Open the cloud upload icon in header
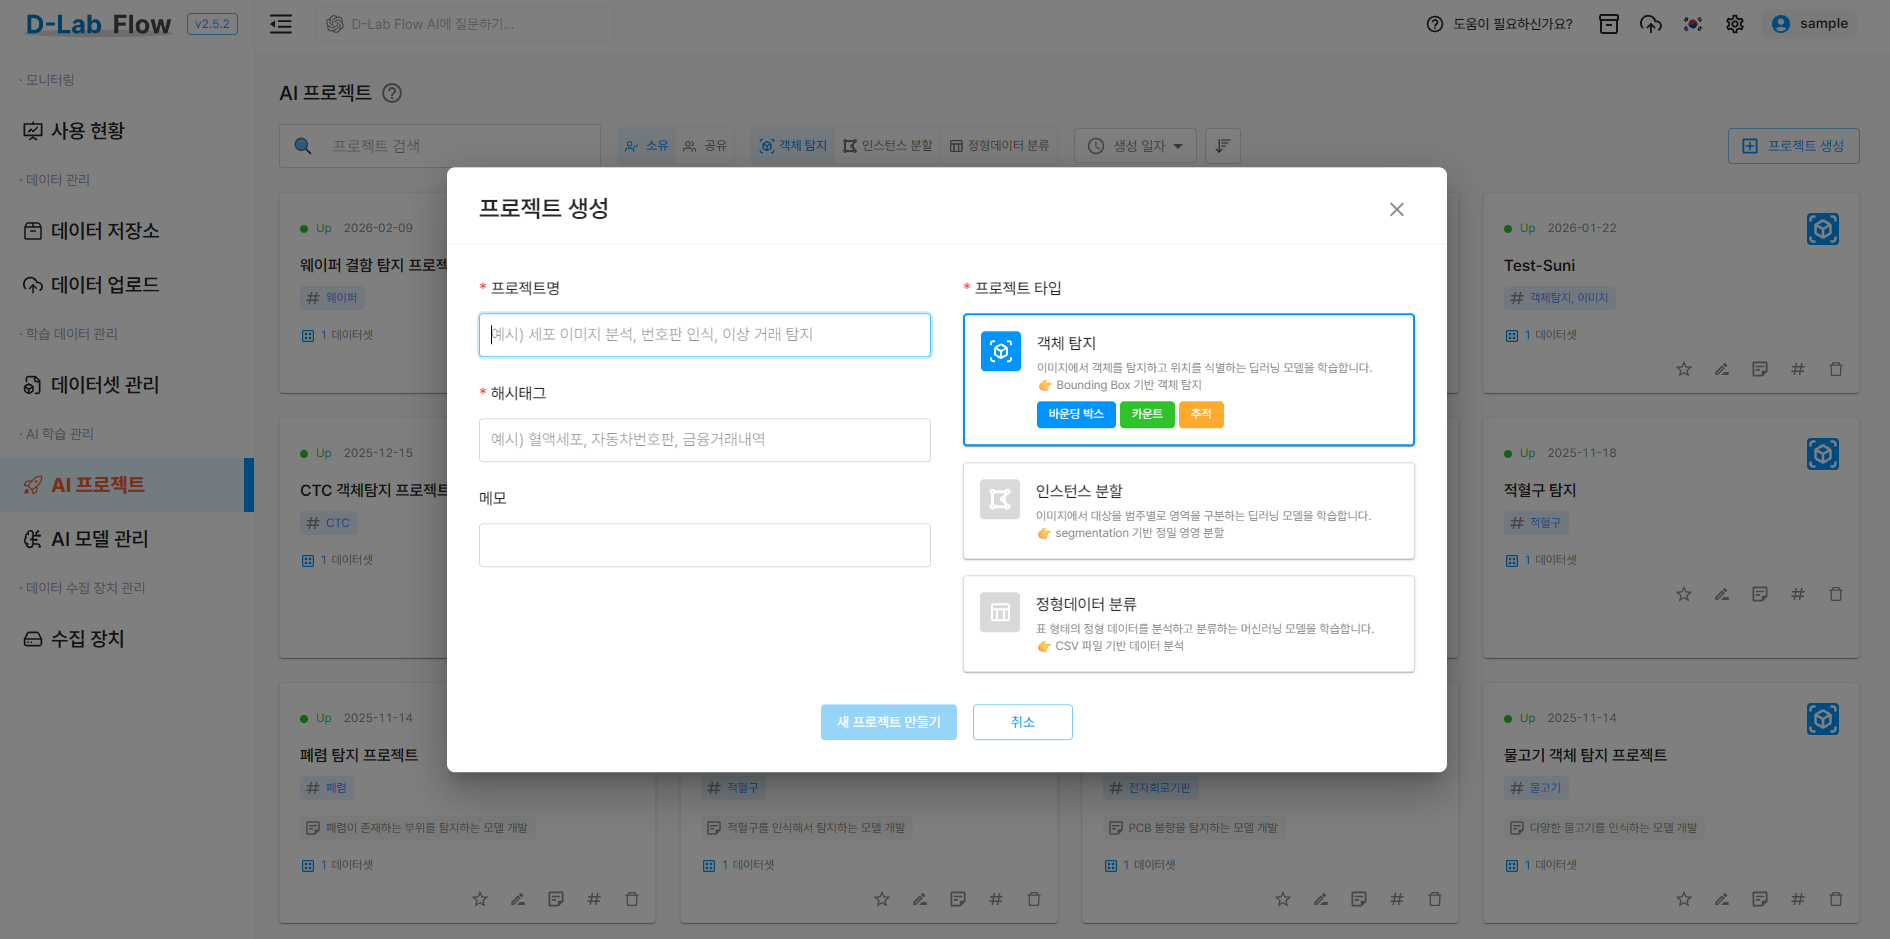Image resolution: width=1890 pixels, height=939 pixels. 1651,24
